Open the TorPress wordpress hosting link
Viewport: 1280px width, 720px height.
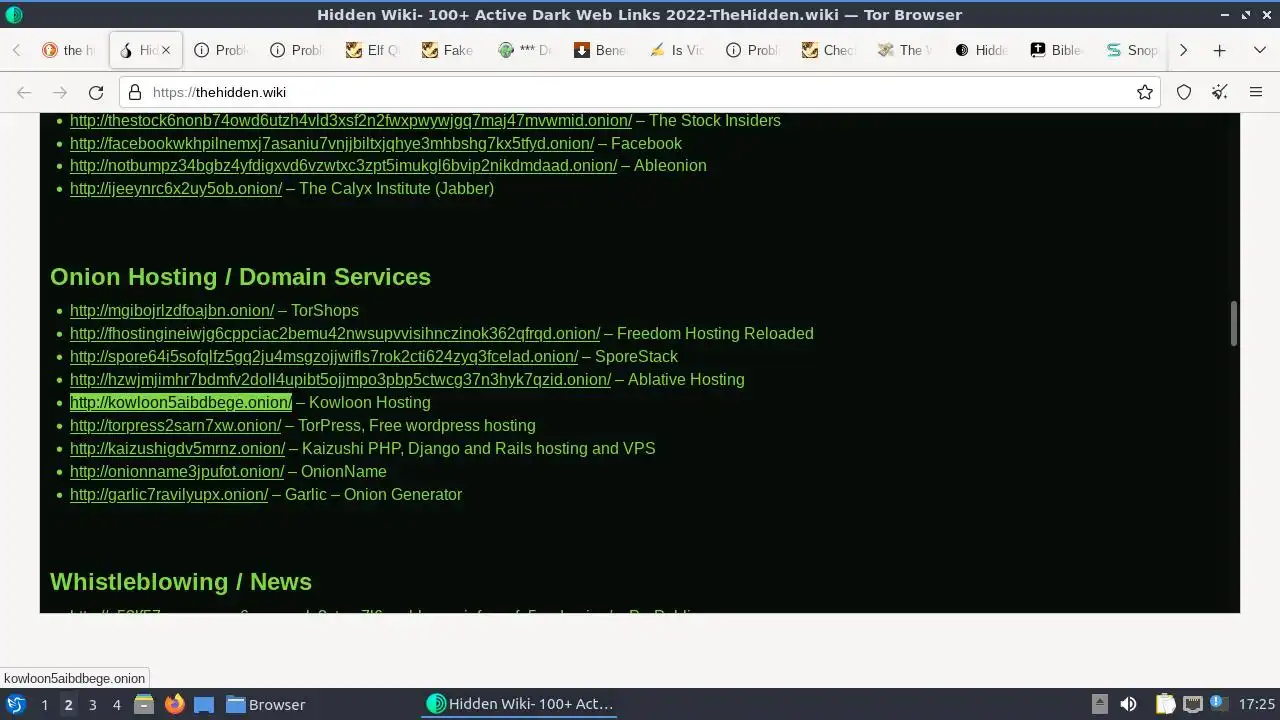point(175,426)
